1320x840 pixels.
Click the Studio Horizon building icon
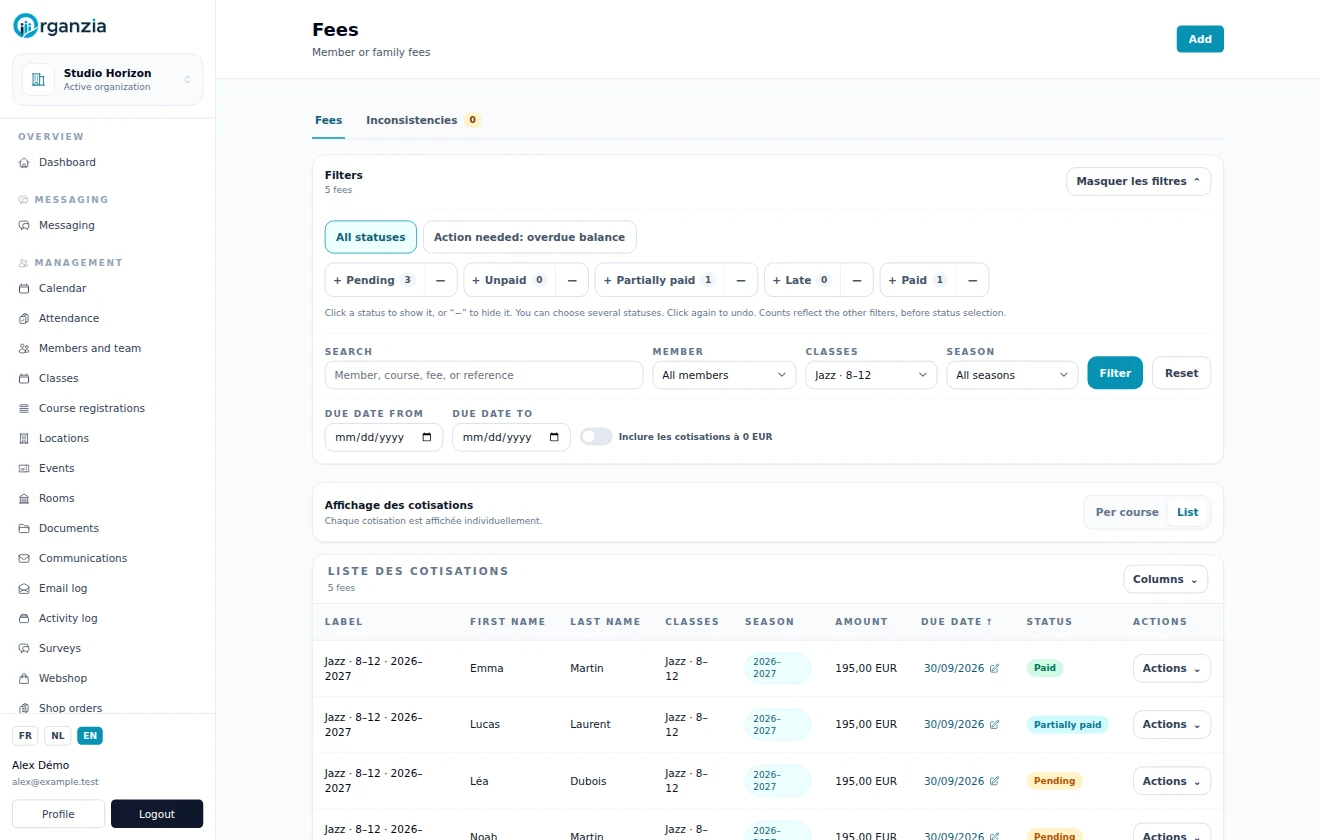38,79
